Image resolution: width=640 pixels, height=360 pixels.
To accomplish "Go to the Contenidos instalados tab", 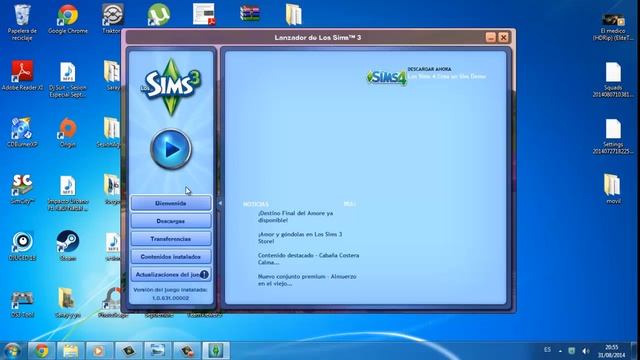I will point(171,257).
